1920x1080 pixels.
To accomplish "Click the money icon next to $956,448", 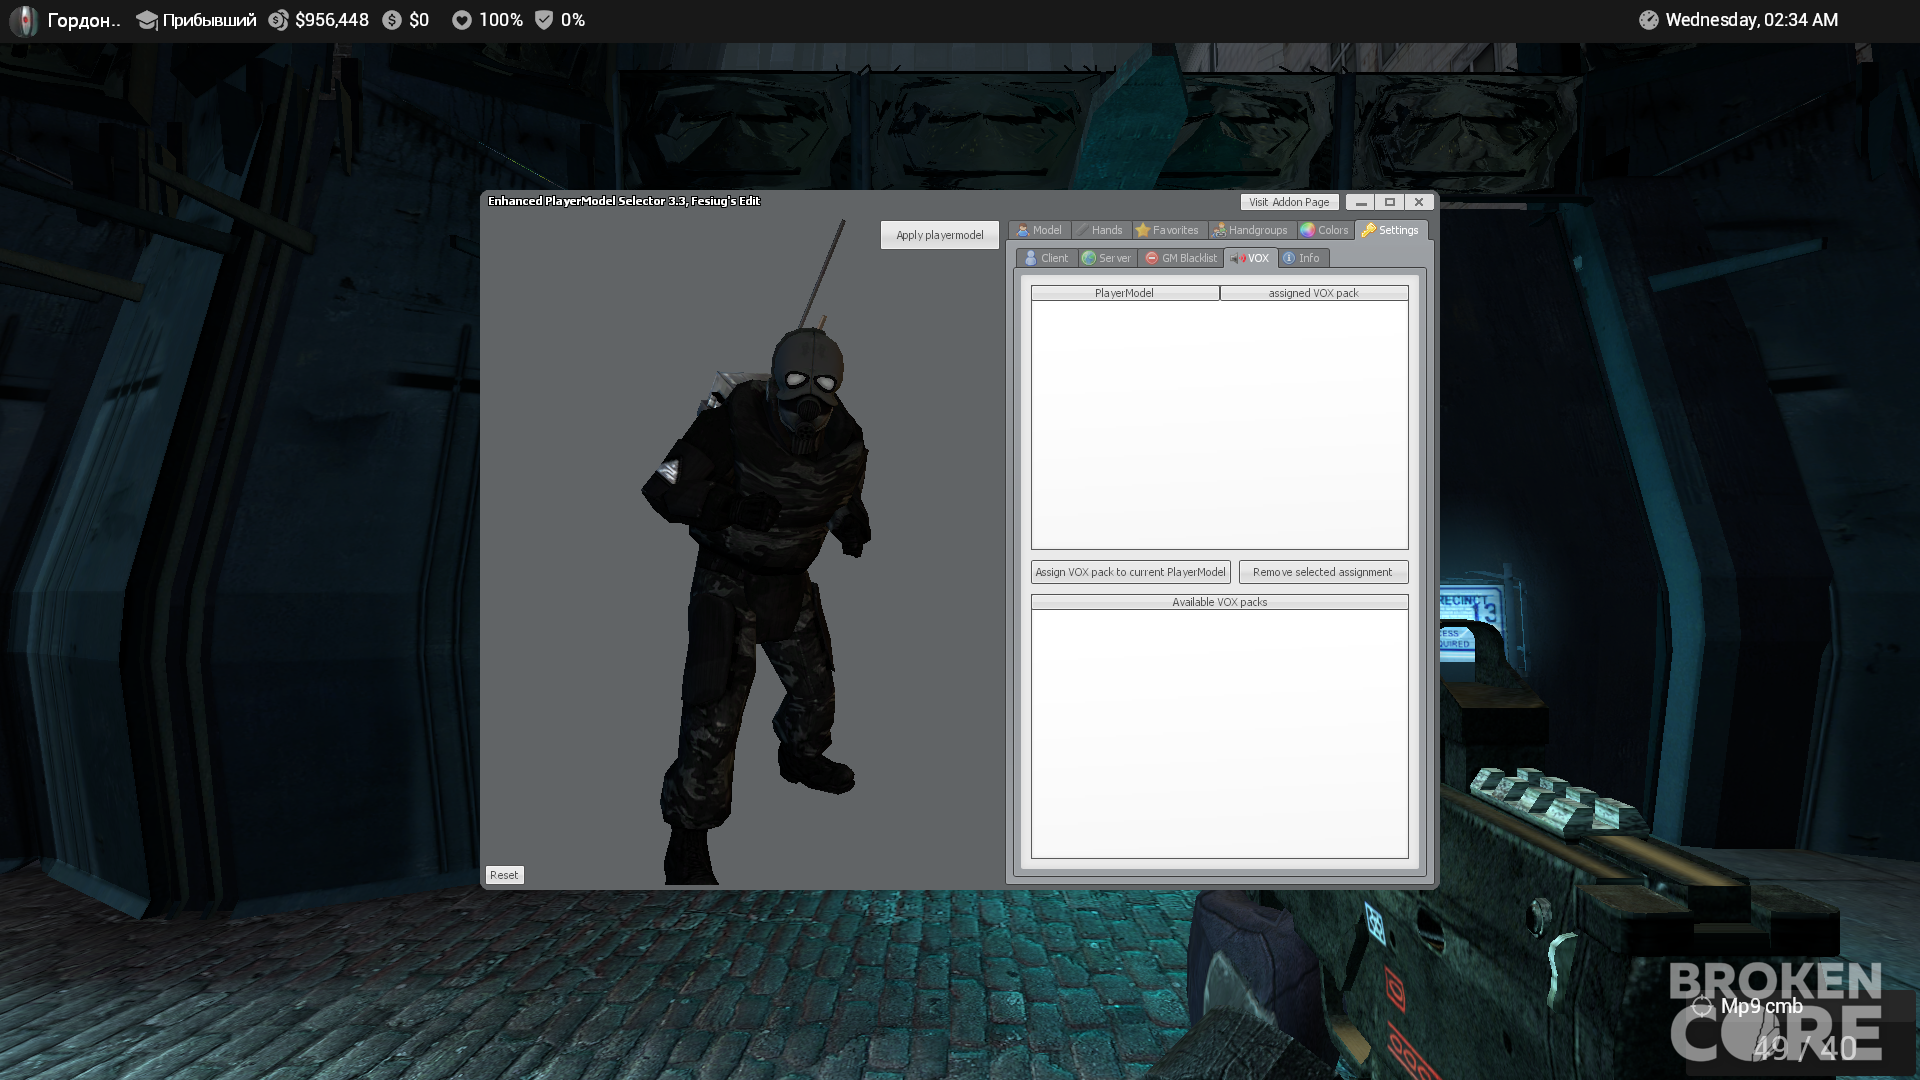I will click(278, 20).
